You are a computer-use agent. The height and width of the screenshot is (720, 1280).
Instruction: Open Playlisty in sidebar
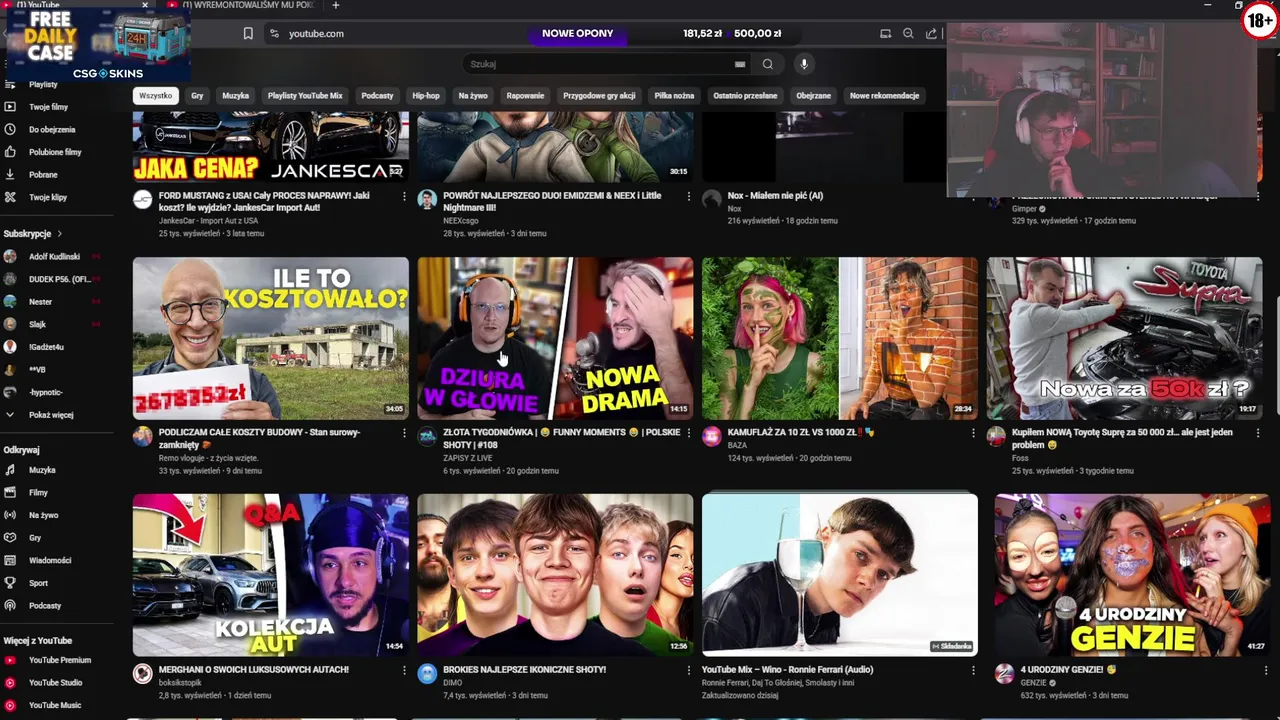click(43, 85)
